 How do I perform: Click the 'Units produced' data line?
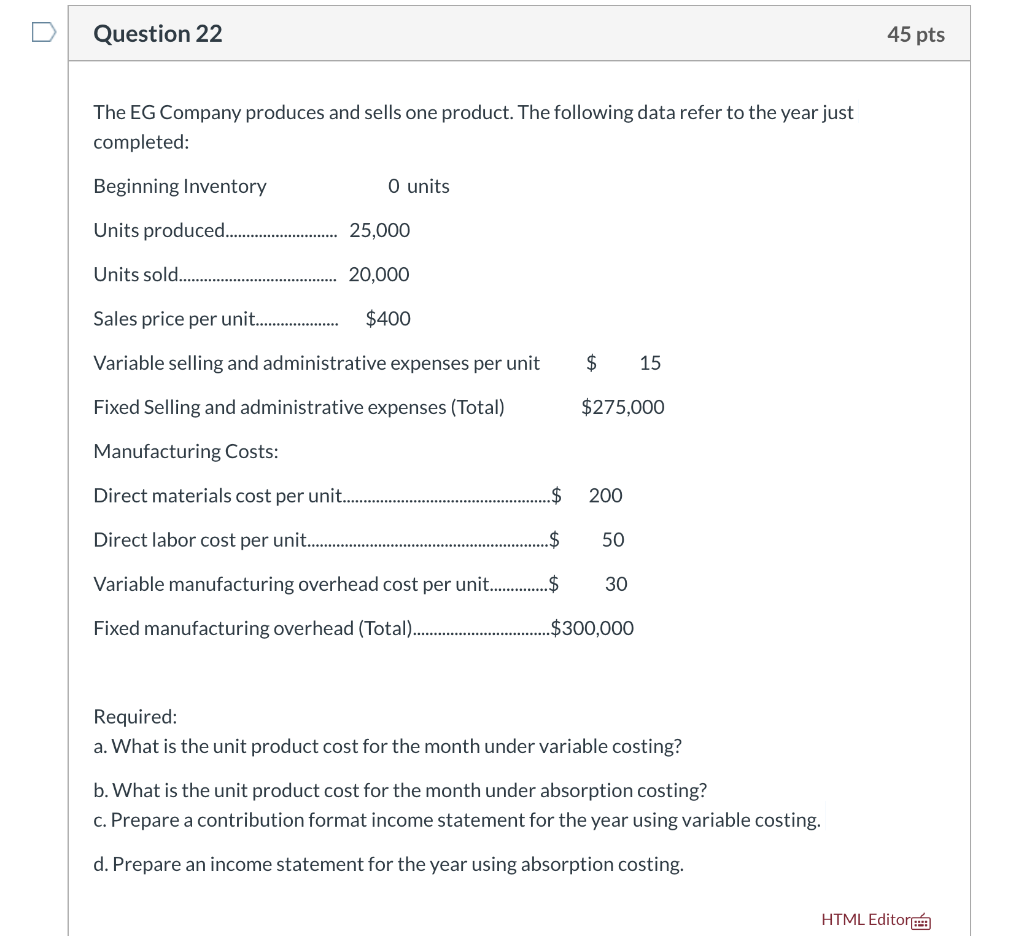(x=250, y=230)
